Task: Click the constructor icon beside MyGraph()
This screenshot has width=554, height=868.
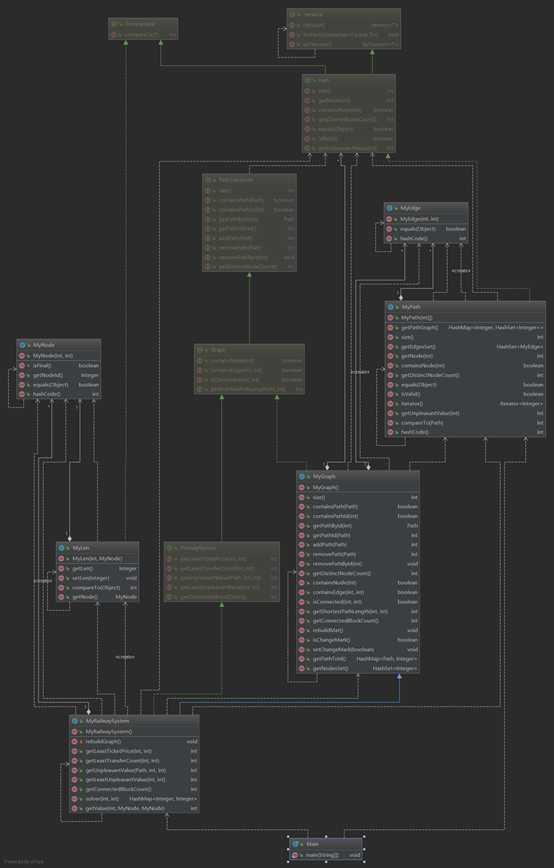Action: tap(302, 488)
